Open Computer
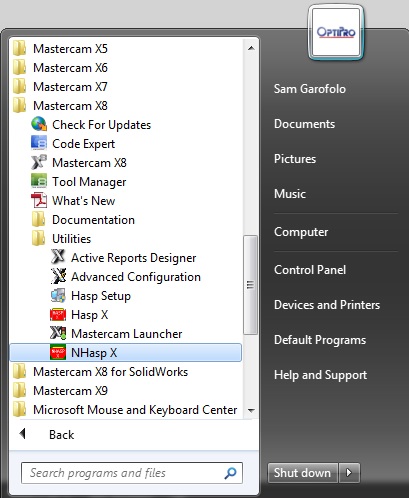Screen dimensions: 409x498 301,232
